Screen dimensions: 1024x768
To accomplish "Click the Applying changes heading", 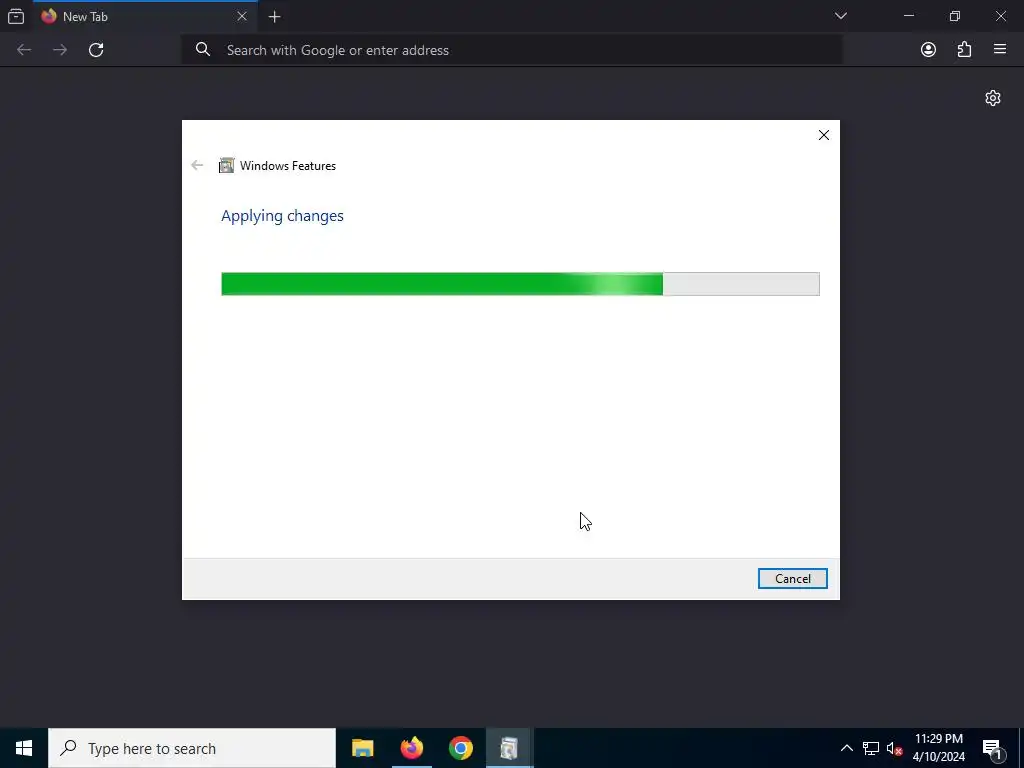I will point(282,216).
